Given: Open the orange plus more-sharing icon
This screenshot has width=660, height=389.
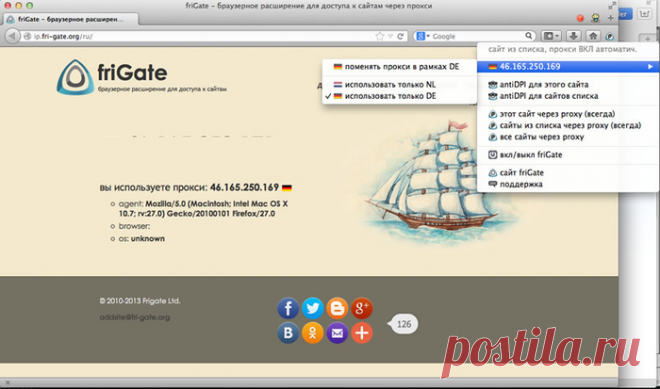Looking at the screenshot, I should pyautogui.click(x=362, y=333).
